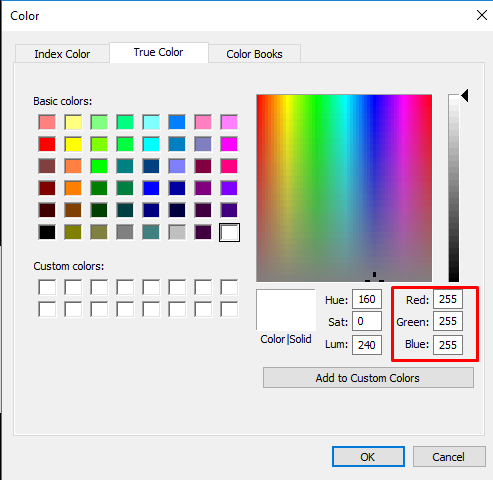Click the black luminance slider arrow
This screenshot has height=480, width=493.
pyautogui.click(x=465, y=96)
